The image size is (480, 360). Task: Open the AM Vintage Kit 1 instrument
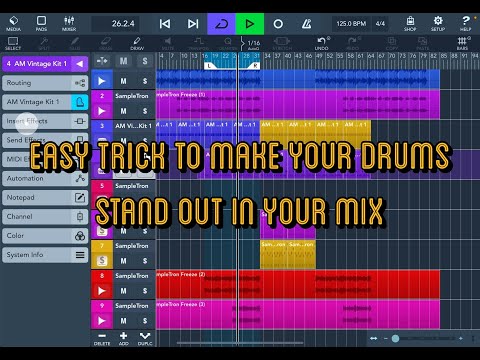(45, 102)
